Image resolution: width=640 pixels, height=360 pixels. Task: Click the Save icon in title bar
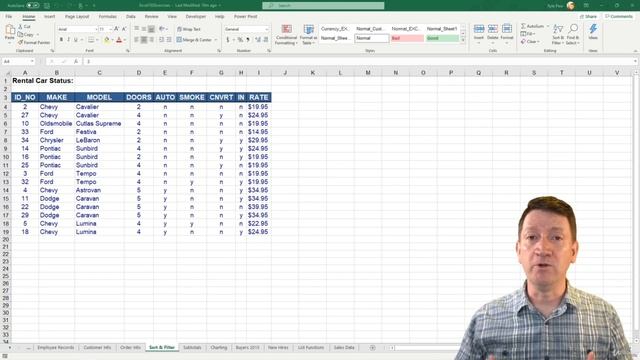tap(47, 6)
